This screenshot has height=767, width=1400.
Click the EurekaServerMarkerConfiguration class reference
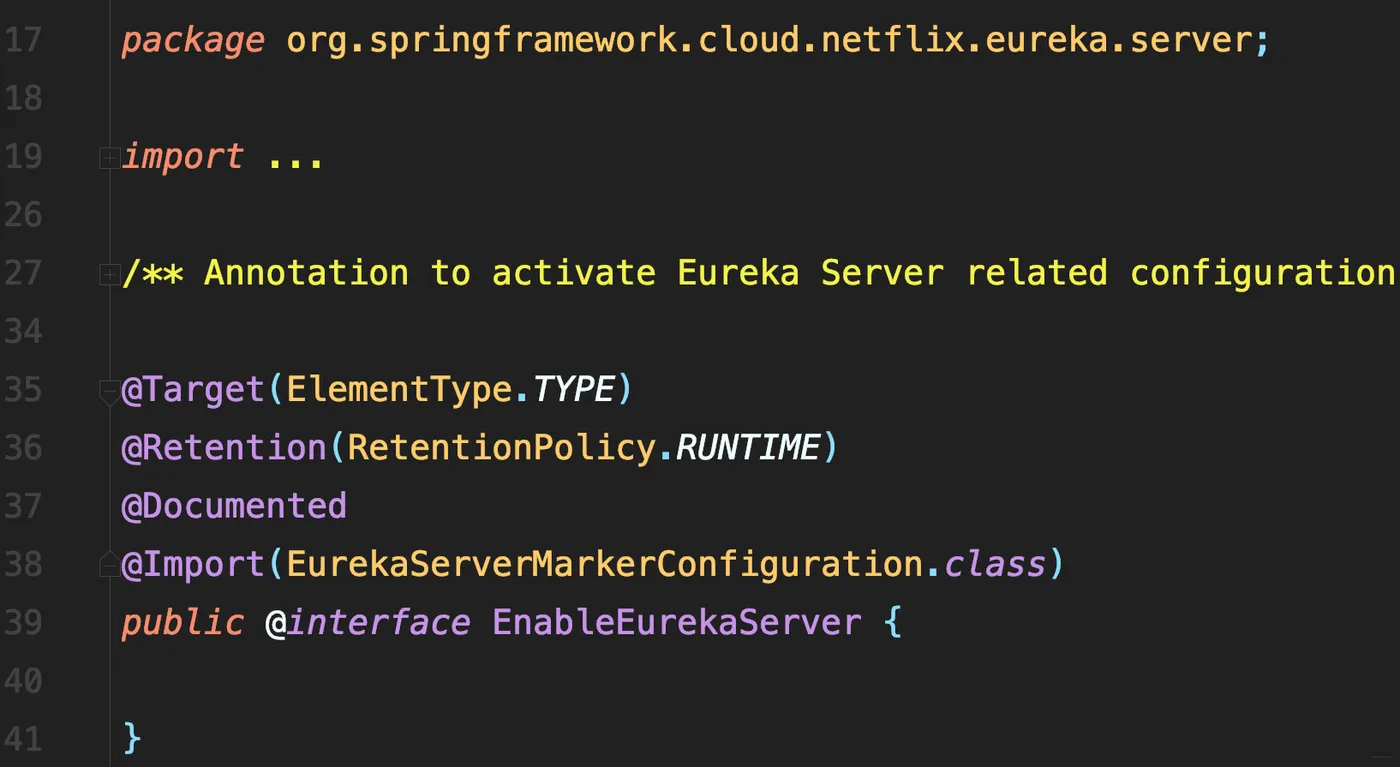604,564
